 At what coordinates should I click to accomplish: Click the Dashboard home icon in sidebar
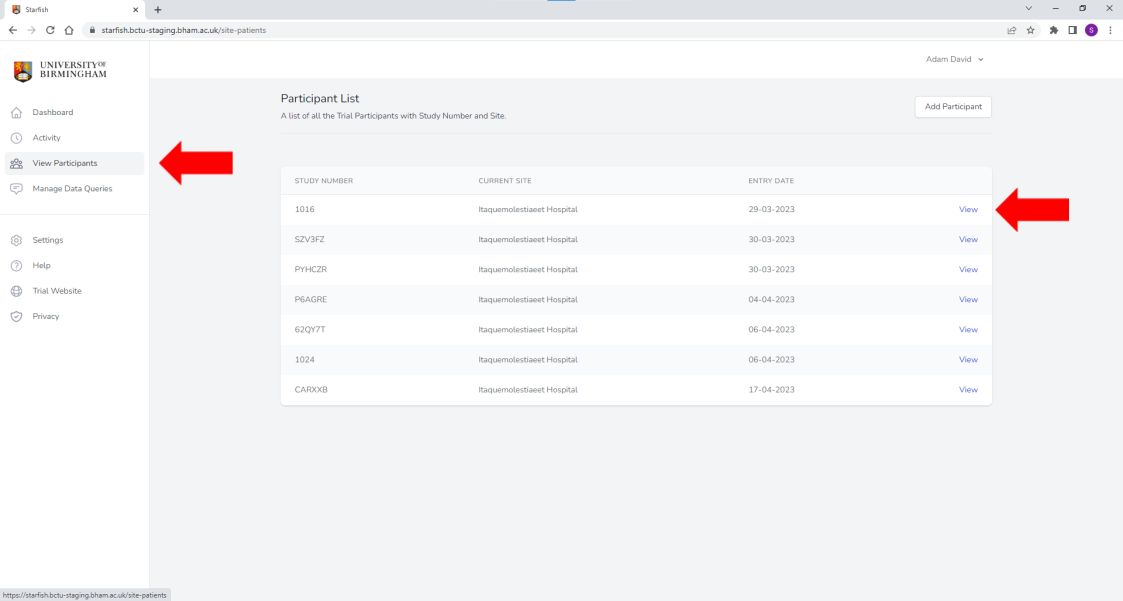pyautogui.click(x=16, y=113)
